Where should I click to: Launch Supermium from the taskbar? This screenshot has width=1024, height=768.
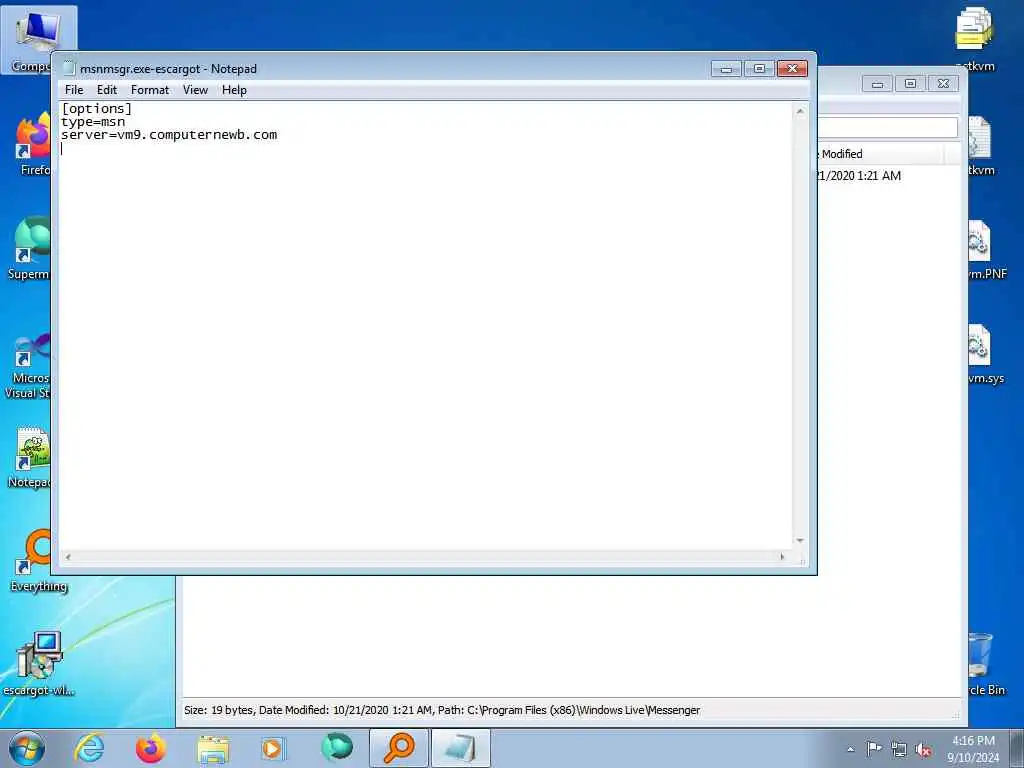tap(336, 748)
